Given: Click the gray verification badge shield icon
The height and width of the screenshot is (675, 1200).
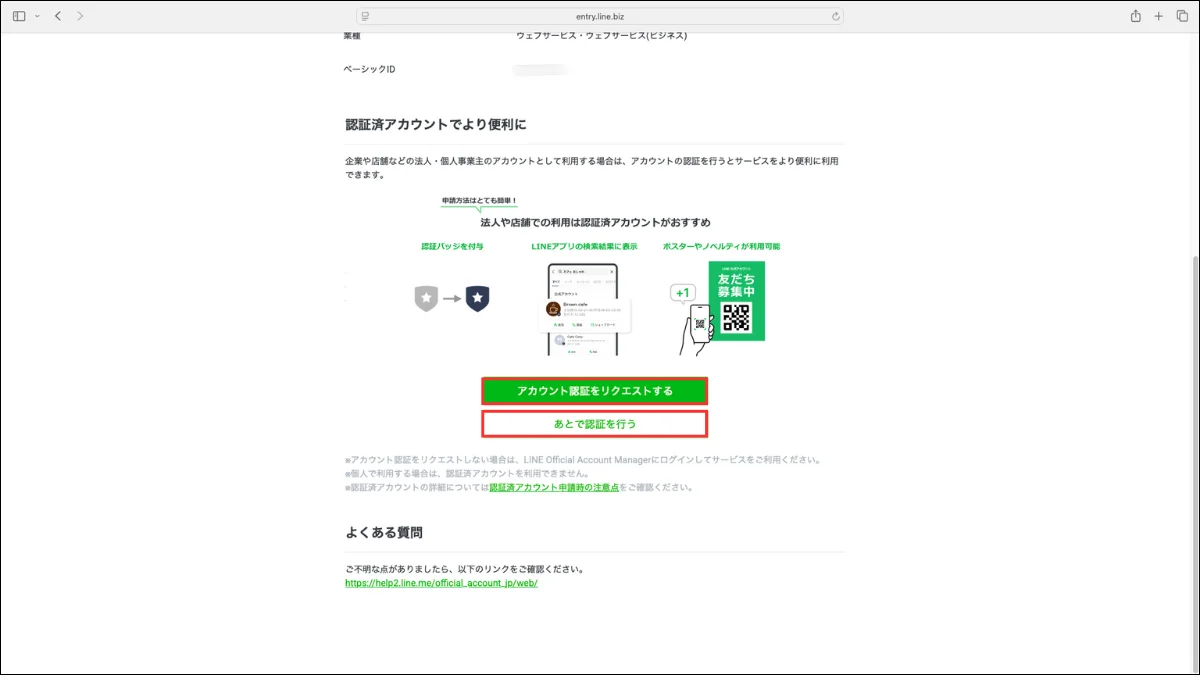Looking at the screenshot, I should [x=426, y=297].
